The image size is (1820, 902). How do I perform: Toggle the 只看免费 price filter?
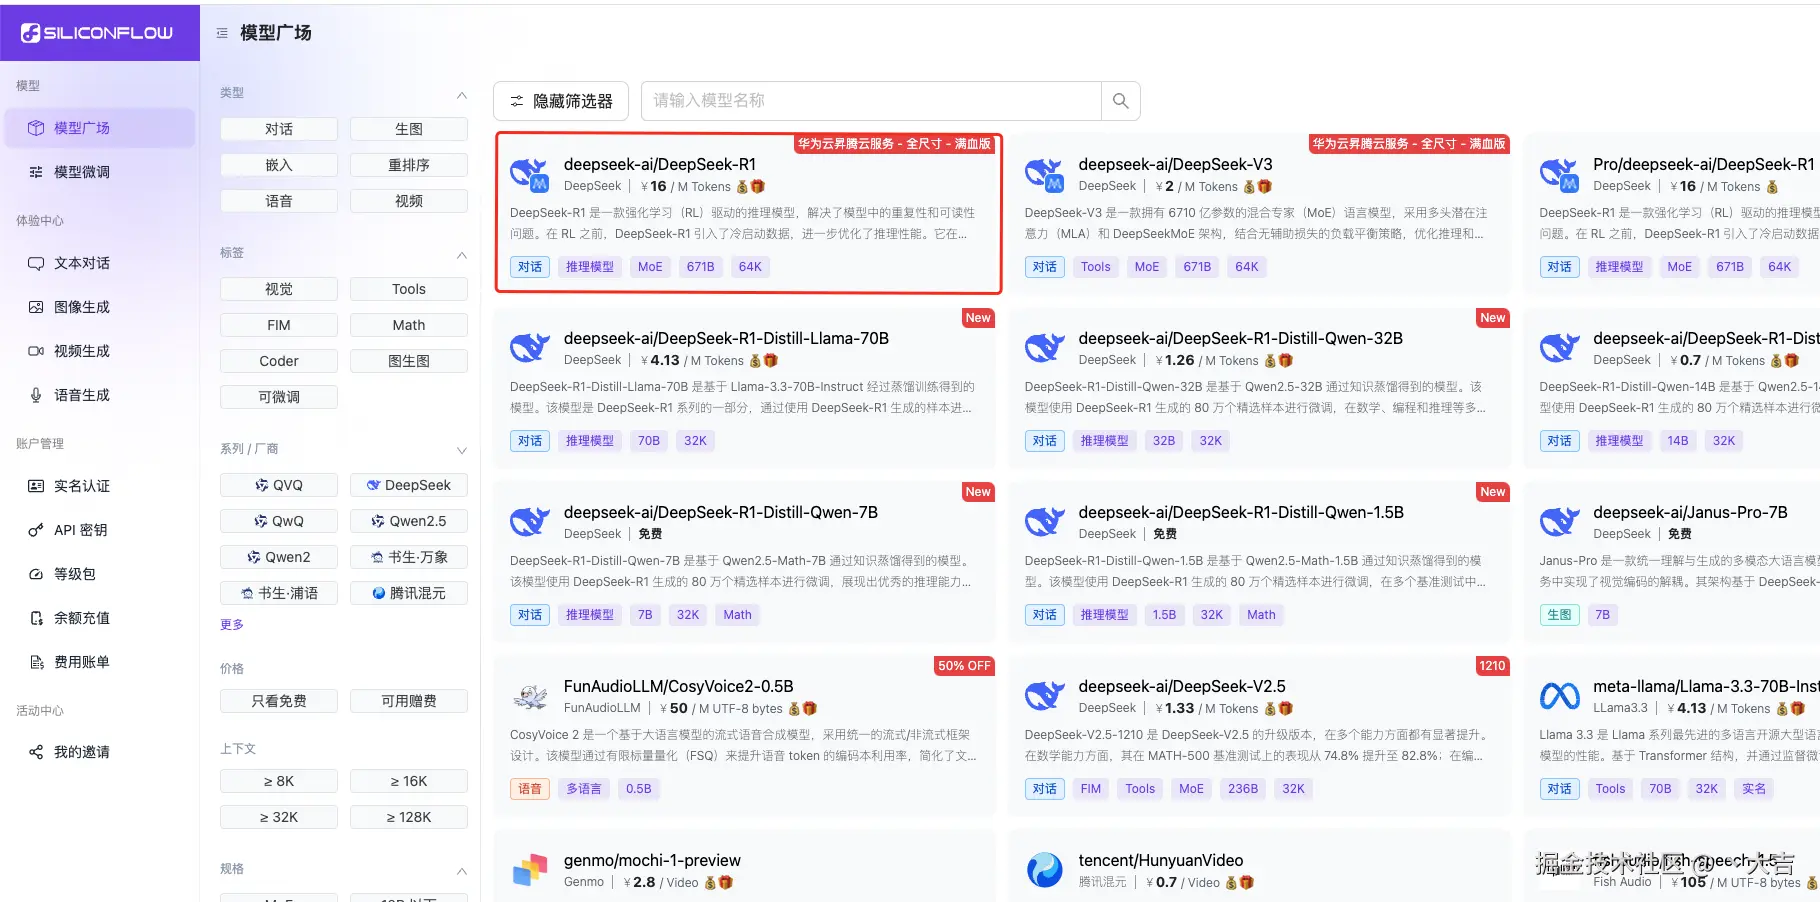[279, 701]
